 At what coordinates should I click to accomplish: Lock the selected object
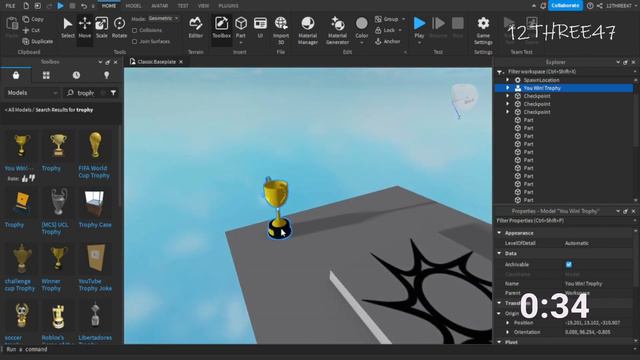click(x=385, y=30)
